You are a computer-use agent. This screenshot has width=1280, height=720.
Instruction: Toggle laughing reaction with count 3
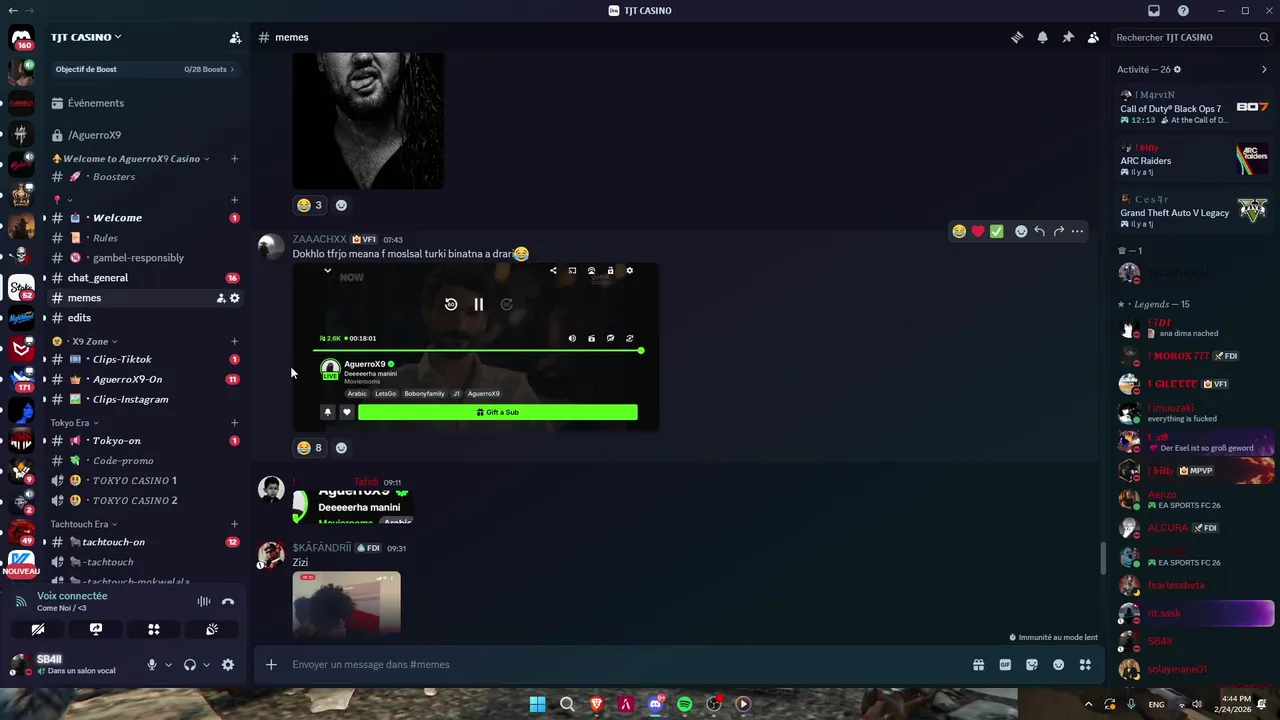tap(310, 205)
